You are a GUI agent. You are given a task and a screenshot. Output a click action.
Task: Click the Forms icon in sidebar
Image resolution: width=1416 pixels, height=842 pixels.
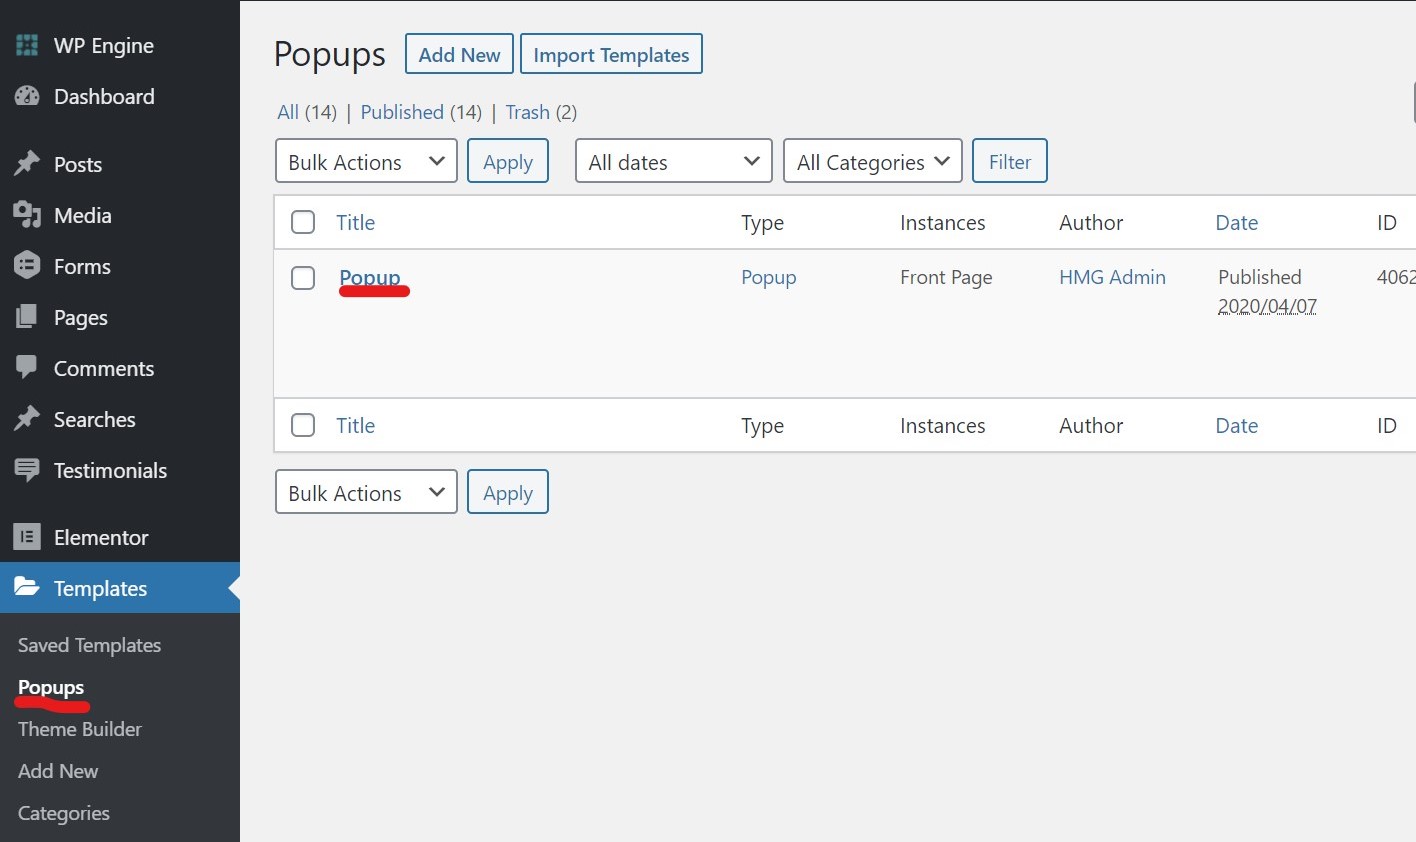[x=27, y=266]
